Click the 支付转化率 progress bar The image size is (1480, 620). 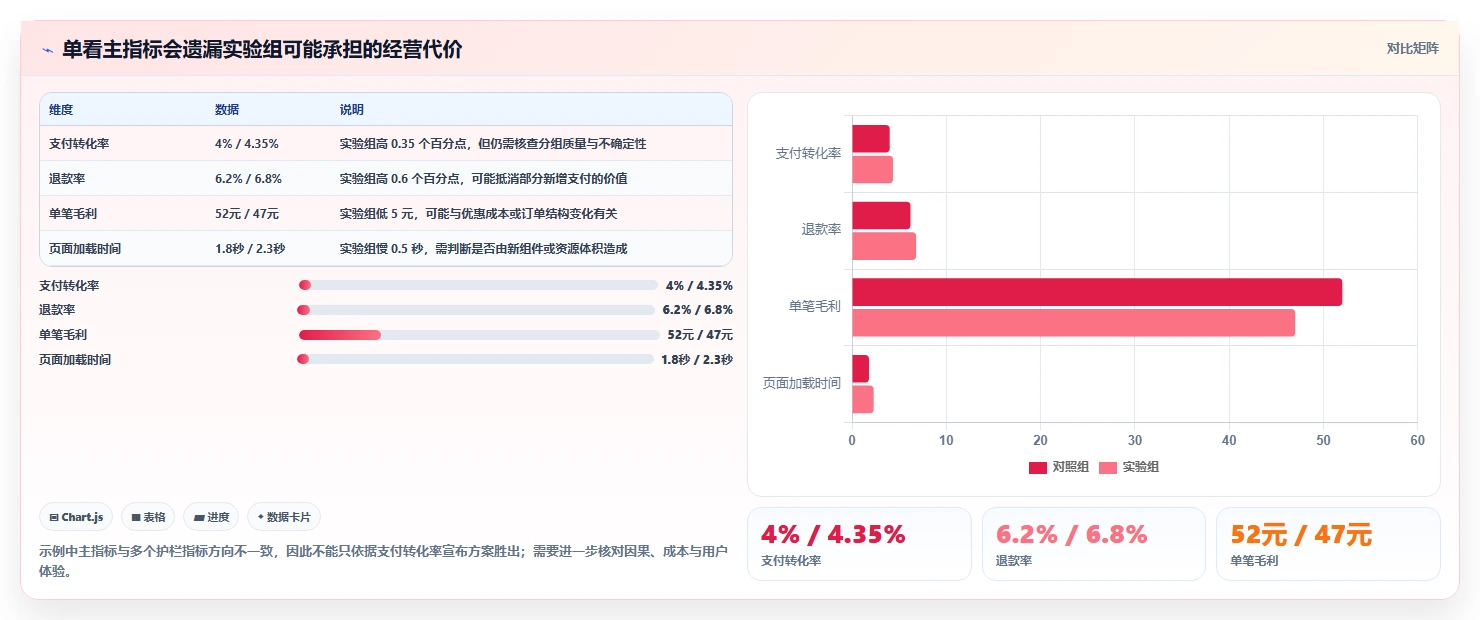[x=478, y=285]
